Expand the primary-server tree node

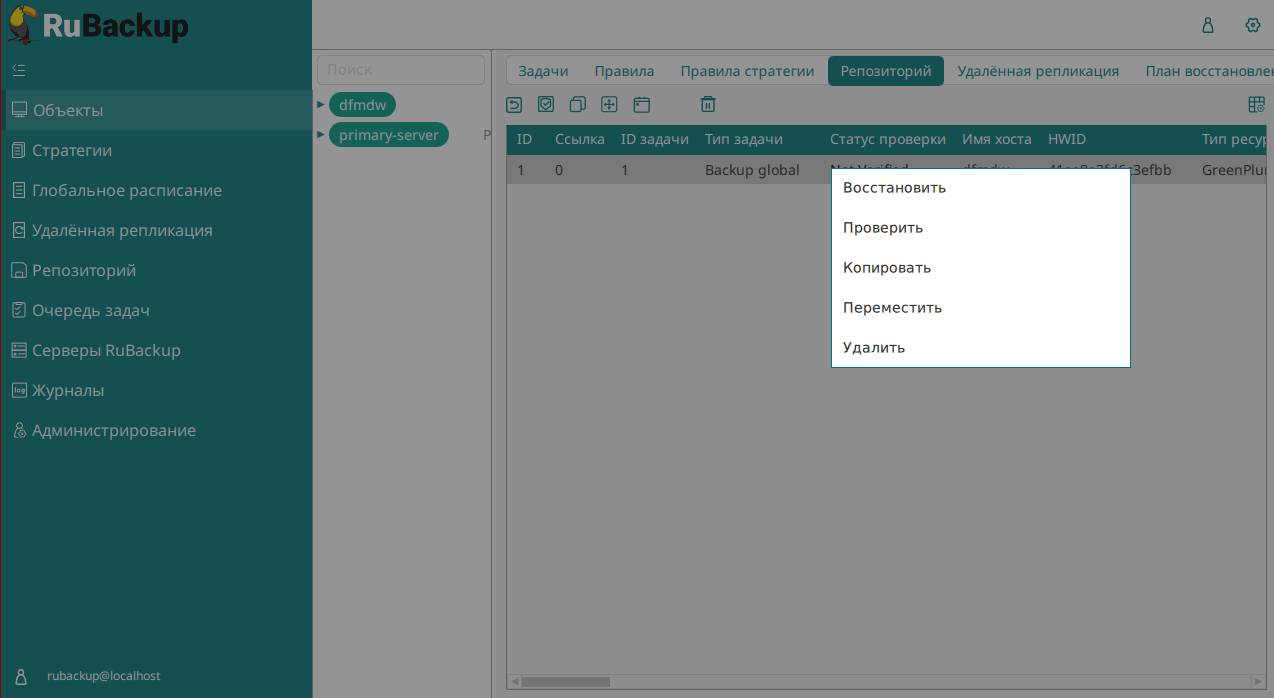(x=321, y=134)
